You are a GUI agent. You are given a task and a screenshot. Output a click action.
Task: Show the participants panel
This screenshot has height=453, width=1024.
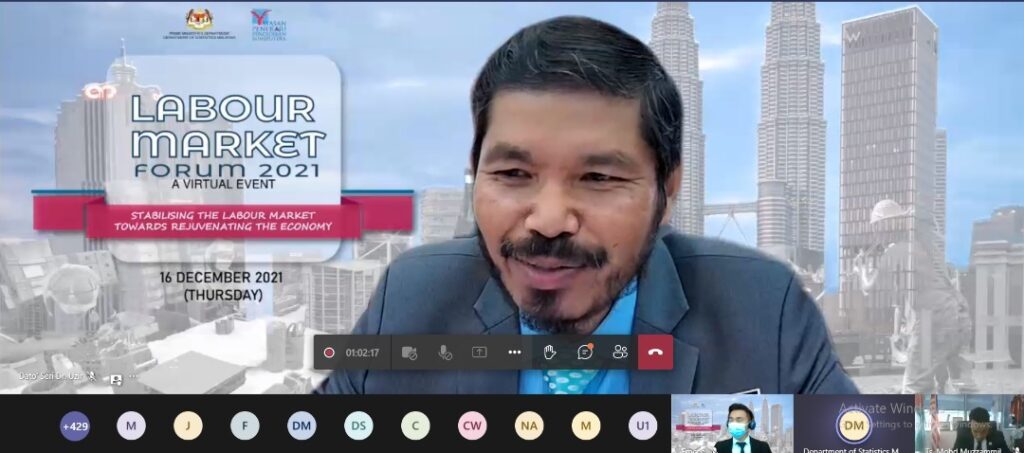coord(620,352)
